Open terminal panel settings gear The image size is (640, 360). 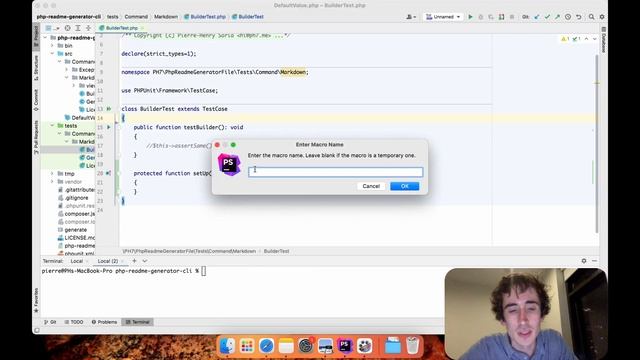[x=584, y=261]
